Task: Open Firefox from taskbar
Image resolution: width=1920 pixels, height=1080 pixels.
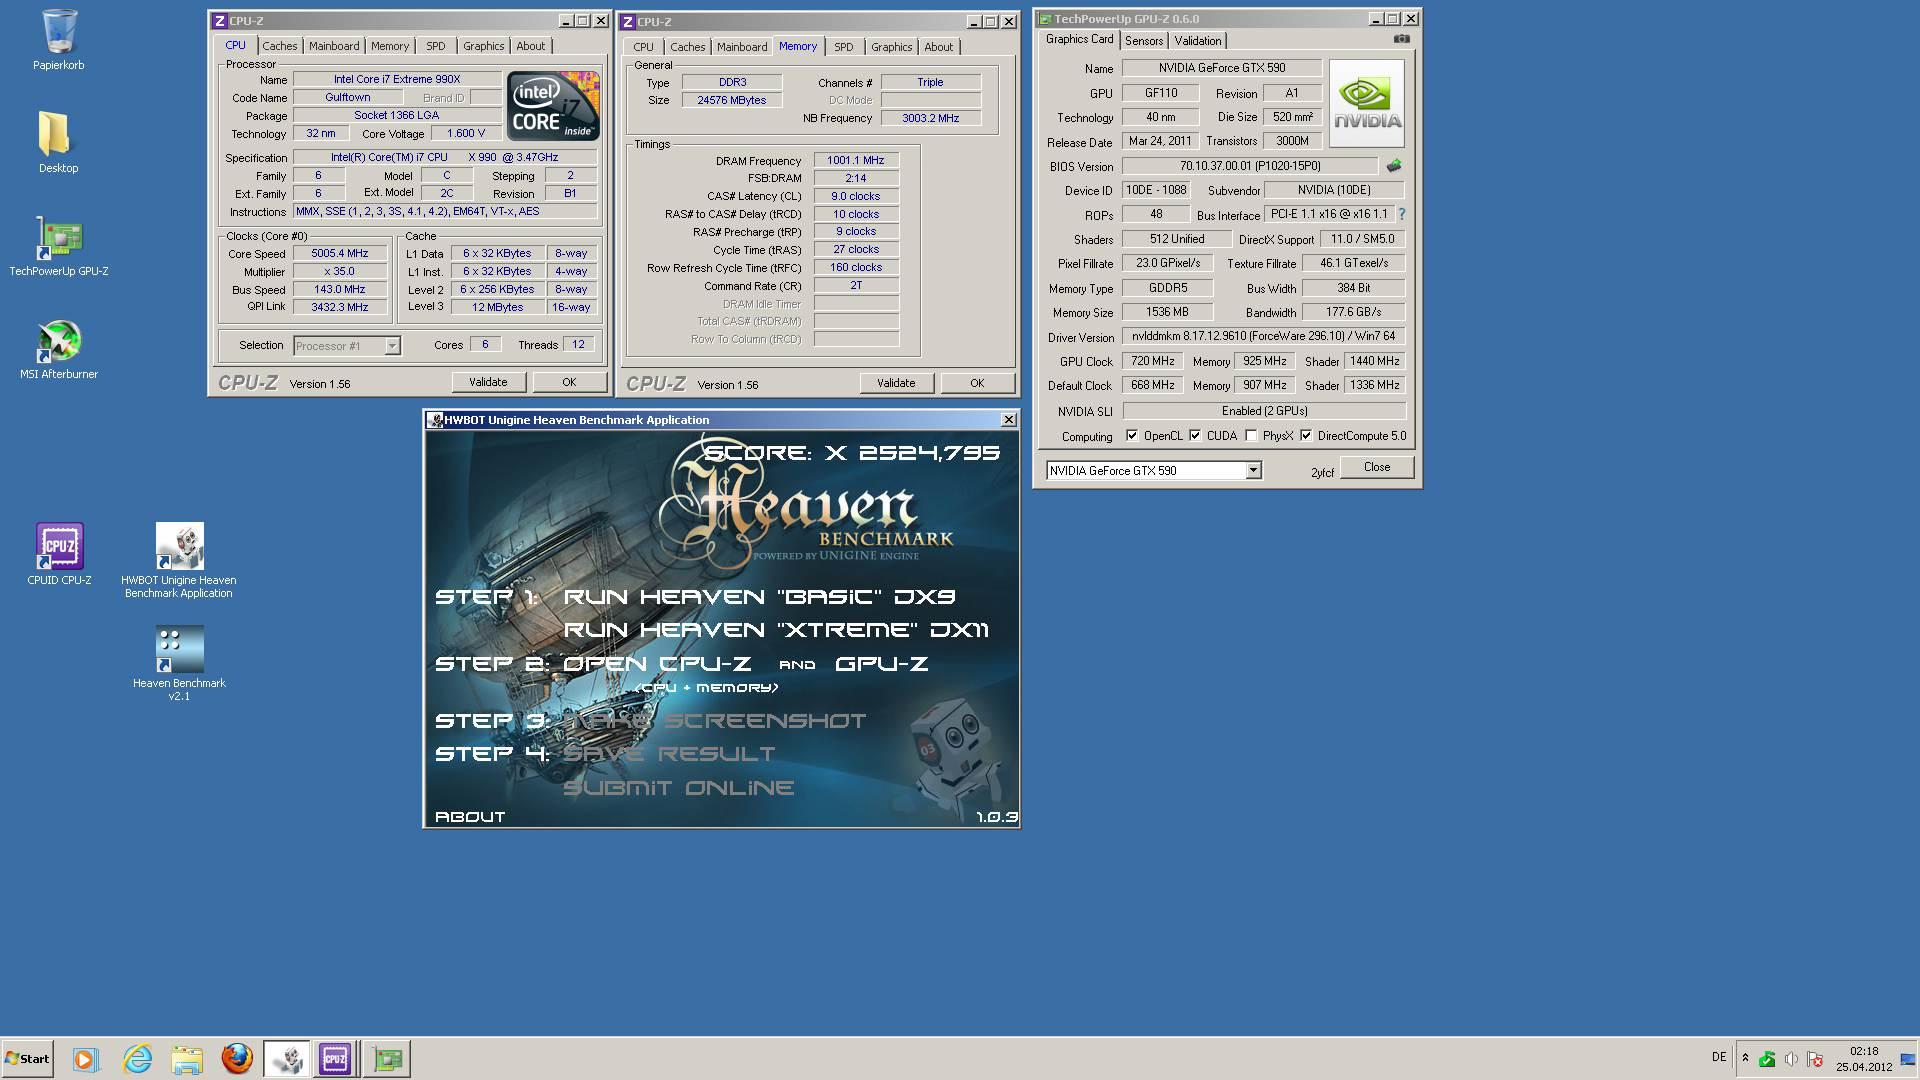Action: 237,1059
